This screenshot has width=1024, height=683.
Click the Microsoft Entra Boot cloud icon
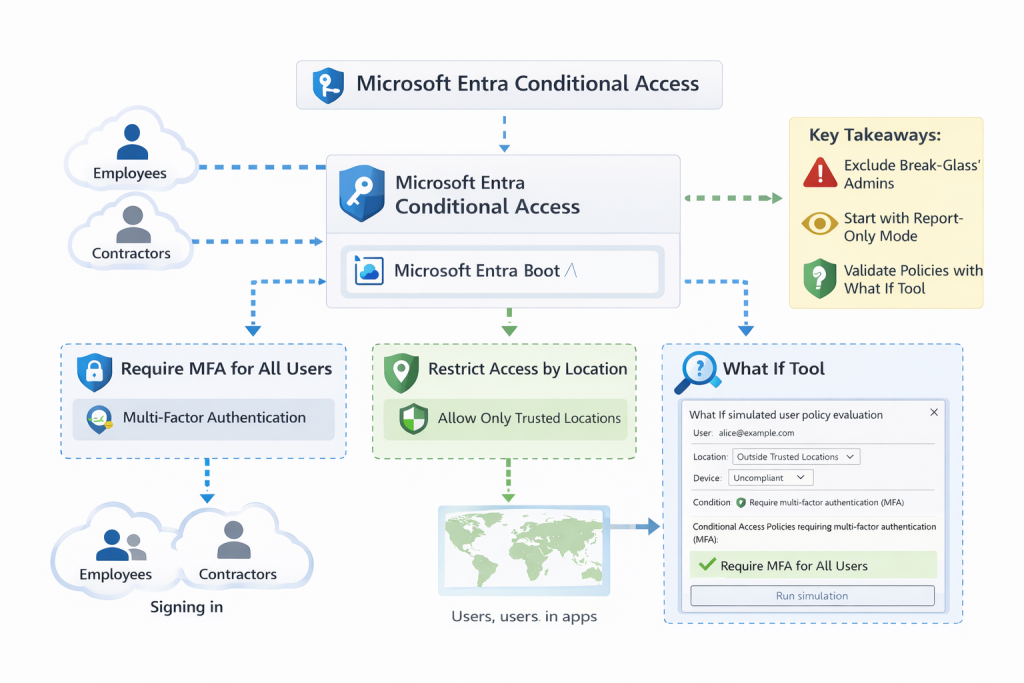coord(369,271)
